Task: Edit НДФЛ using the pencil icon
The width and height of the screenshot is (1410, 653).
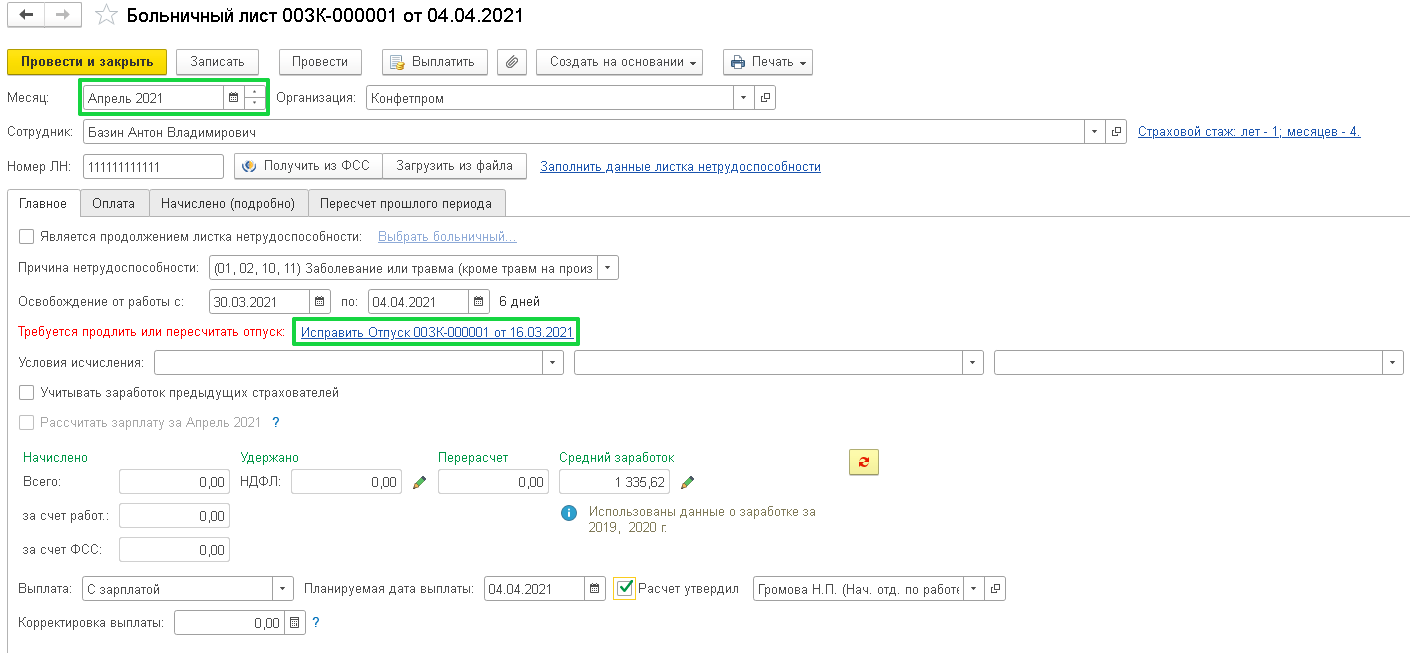Action: click(419, 483)
